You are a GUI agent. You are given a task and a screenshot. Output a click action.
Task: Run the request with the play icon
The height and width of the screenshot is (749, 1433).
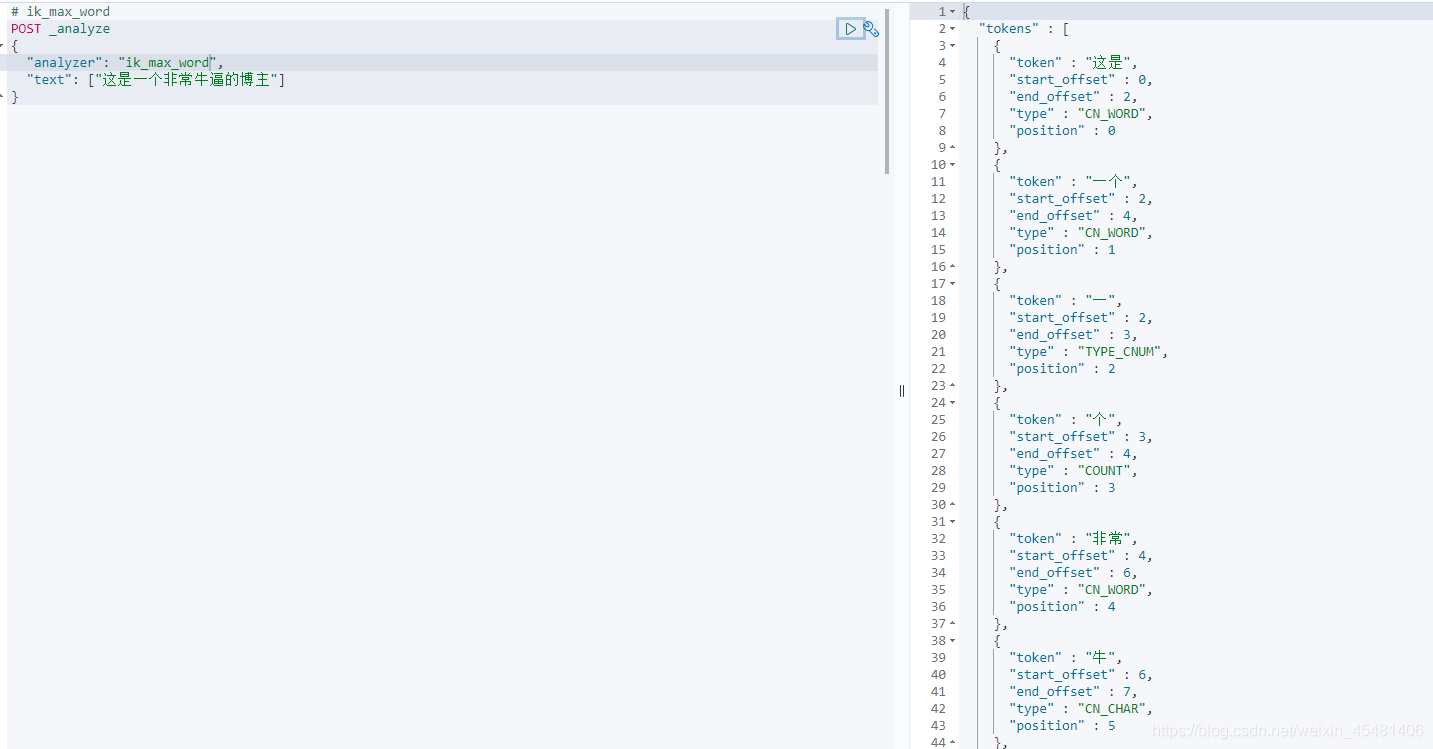click(850, 29)
